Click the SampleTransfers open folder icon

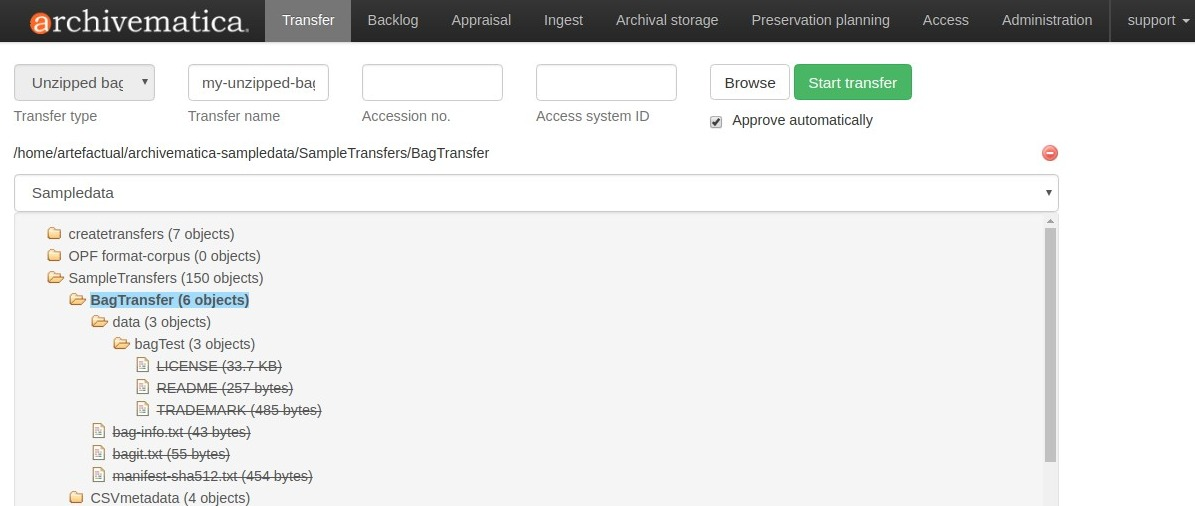point(55,278)
